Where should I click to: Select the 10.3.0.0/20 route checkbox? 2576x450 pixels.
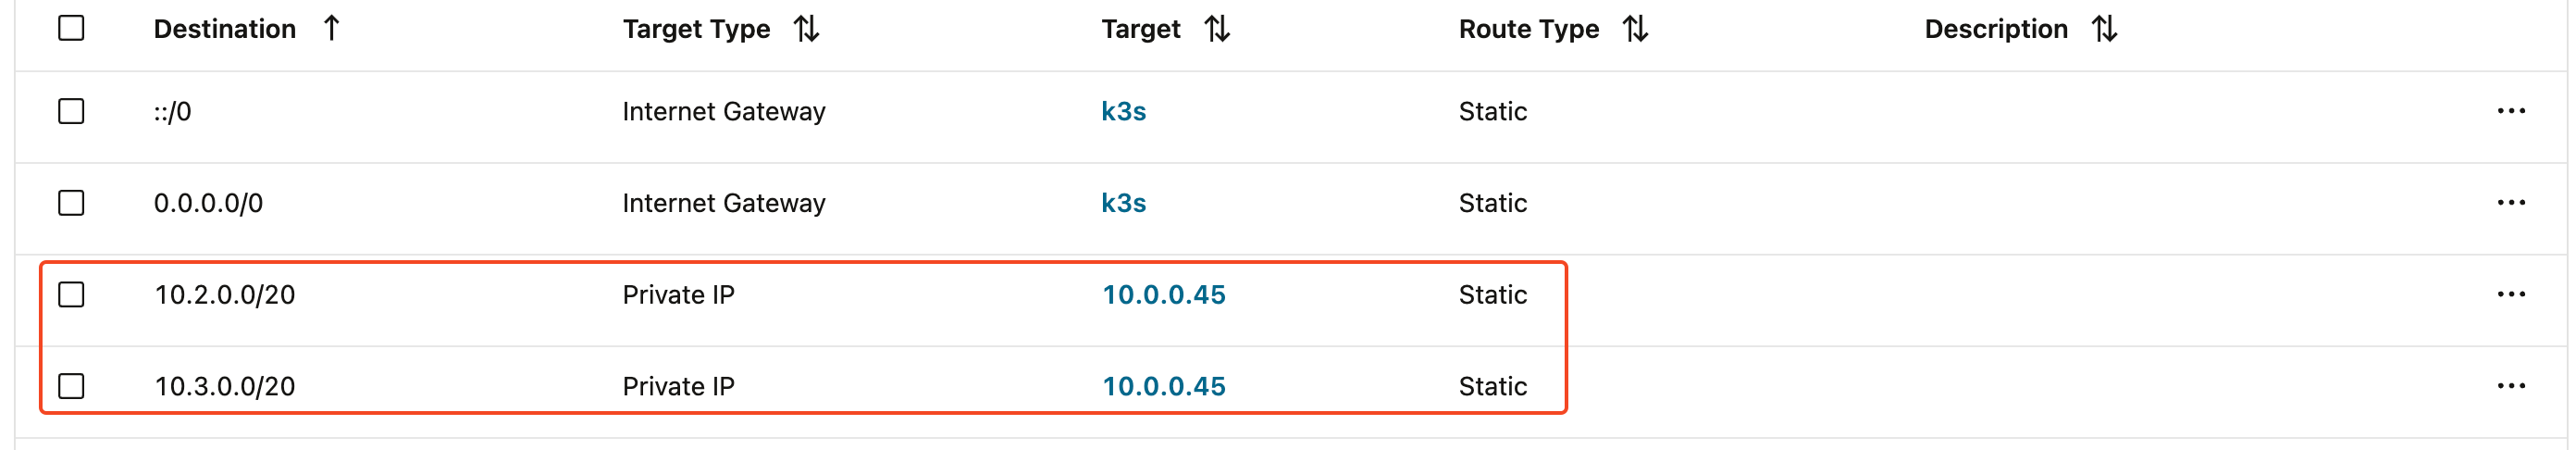pyautogui.click(x=71, y=386)
